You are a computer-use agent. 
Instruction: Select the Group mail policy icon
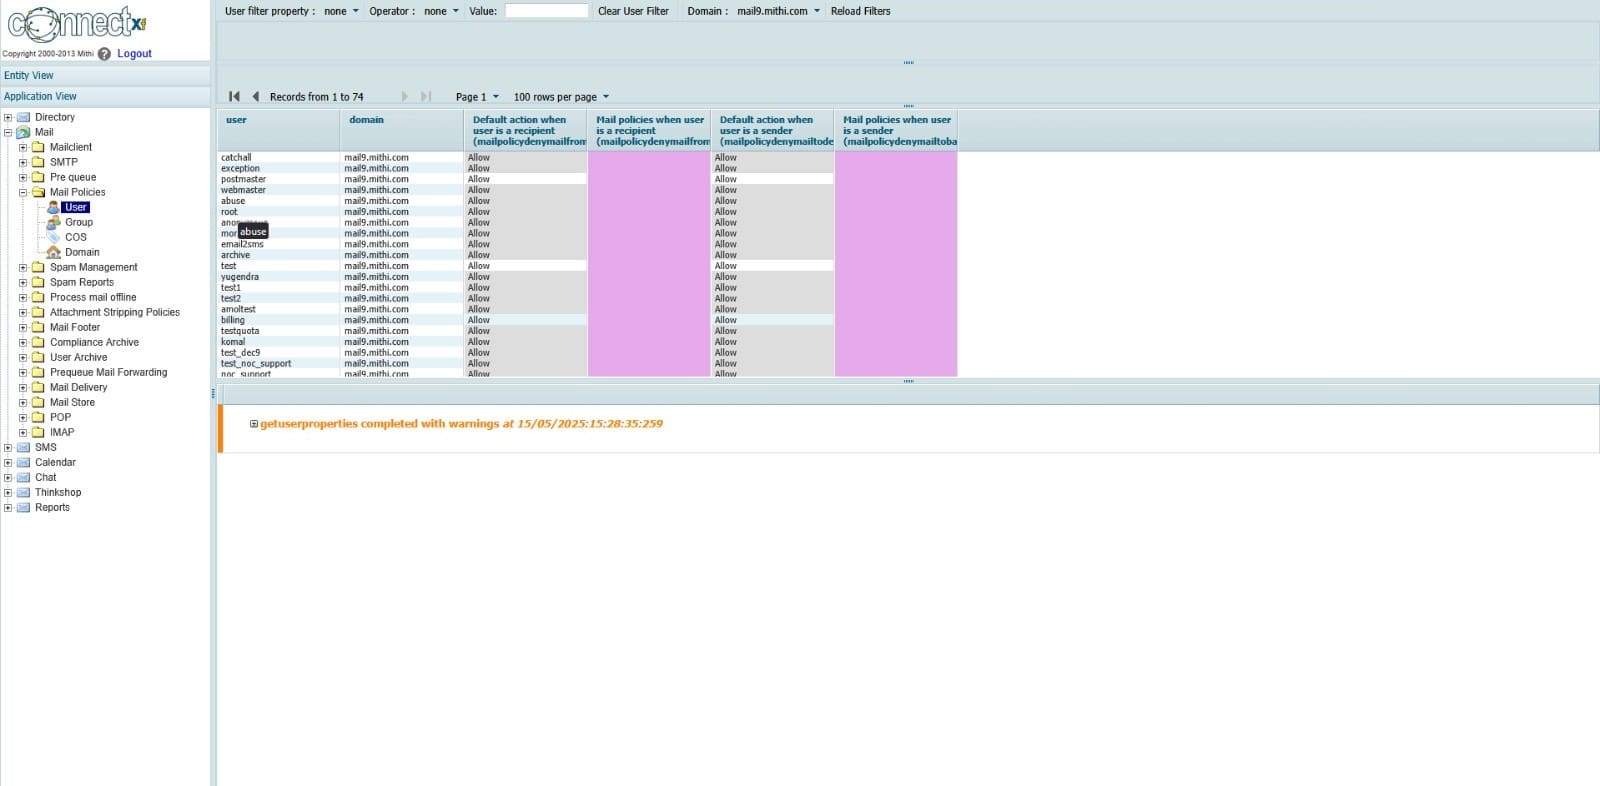[x=54, y=222]
